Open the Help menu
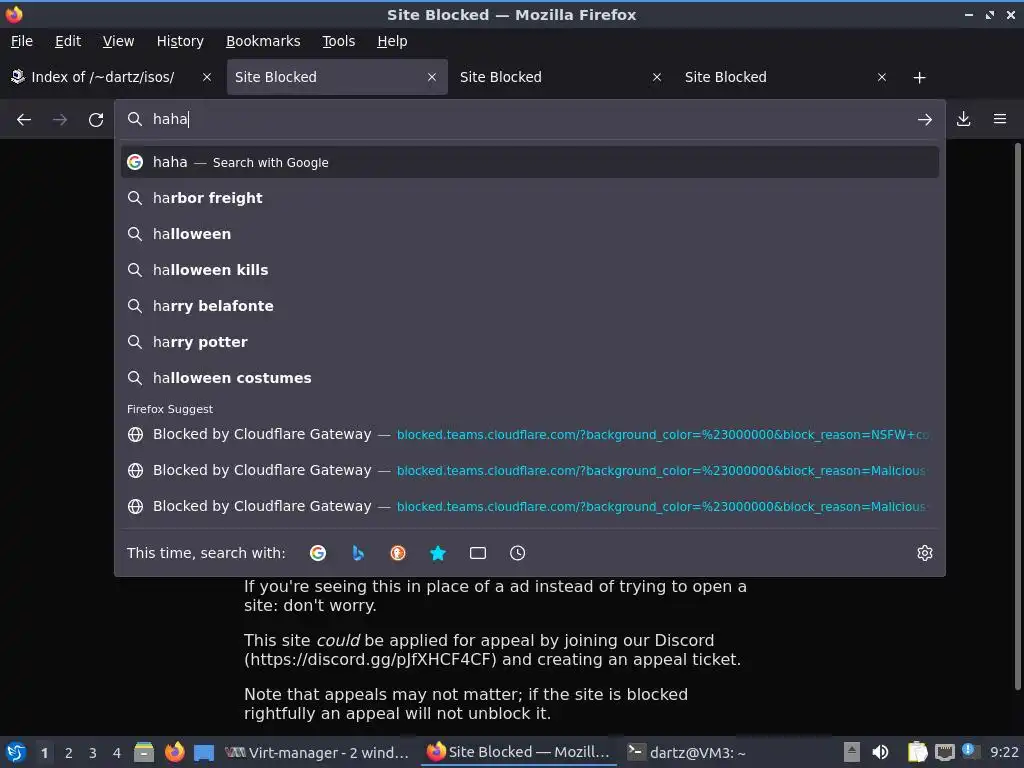This screenshot has height=768, width=1024. click(x=392, y=41)
